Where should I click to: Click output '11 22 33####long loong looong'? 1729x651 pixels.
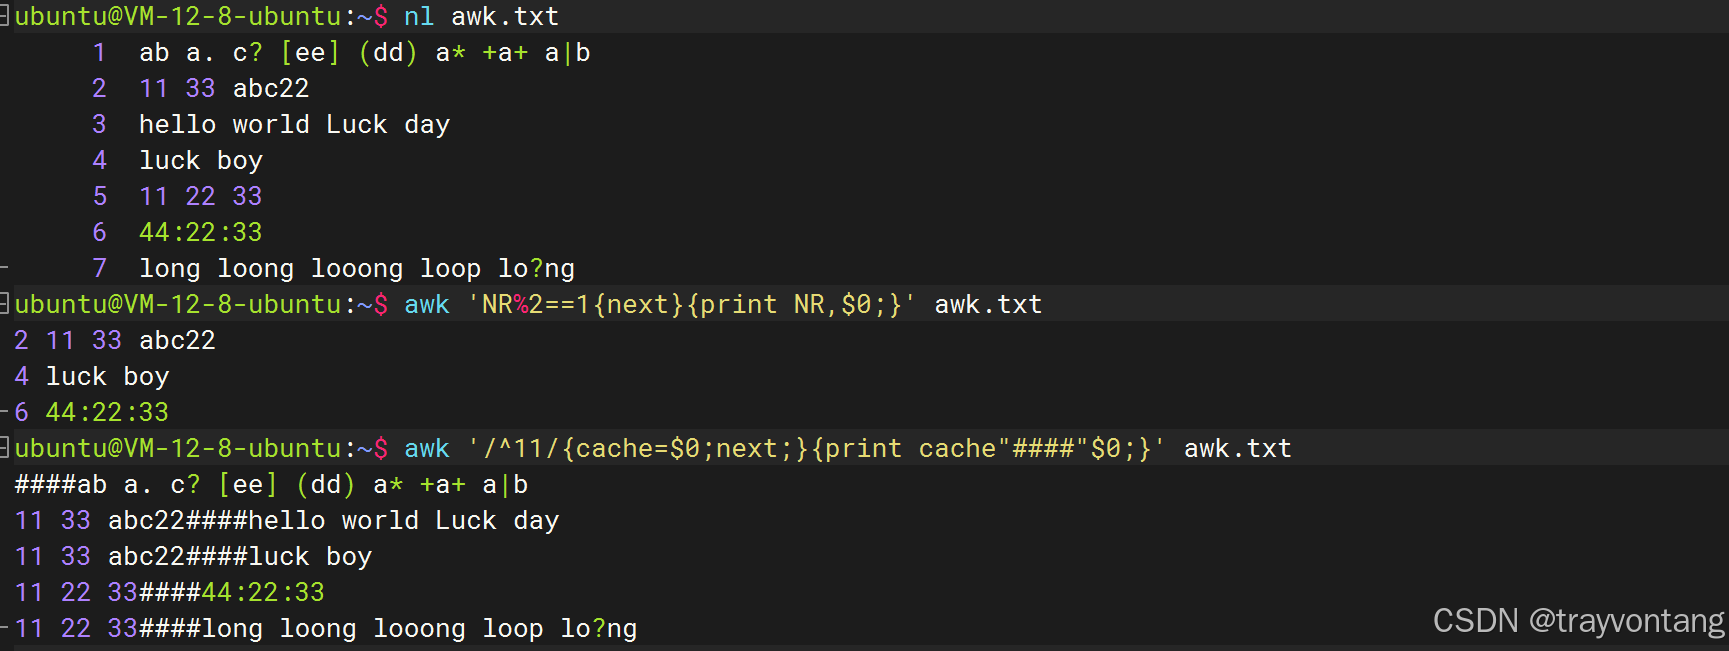pos(326,629)
